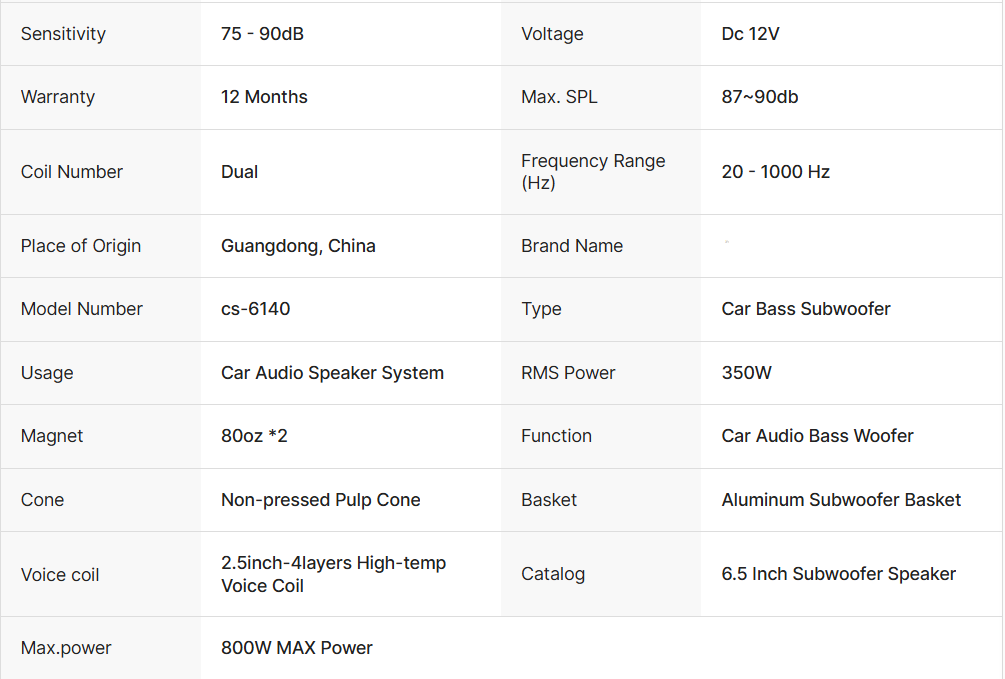Select the 75 - 90dB sensitivity value

click(262, 34)
